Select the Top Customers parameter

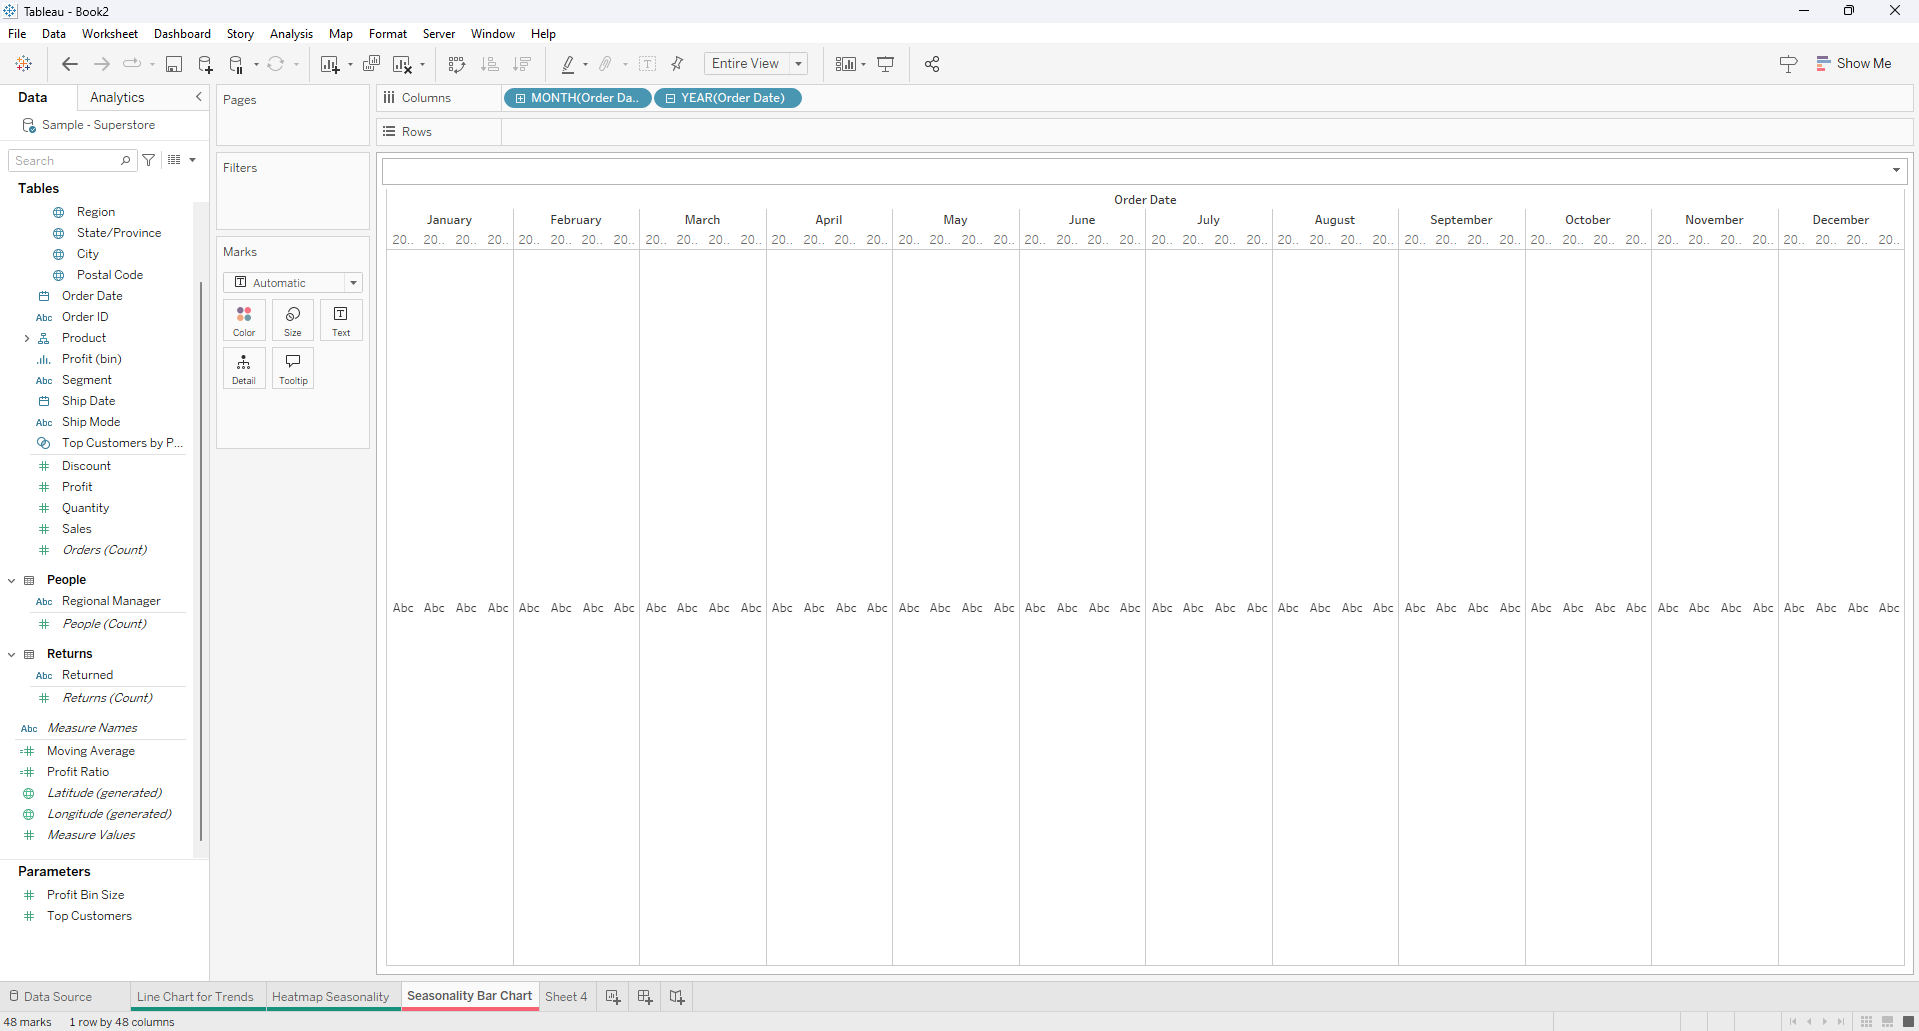point(89,916)
